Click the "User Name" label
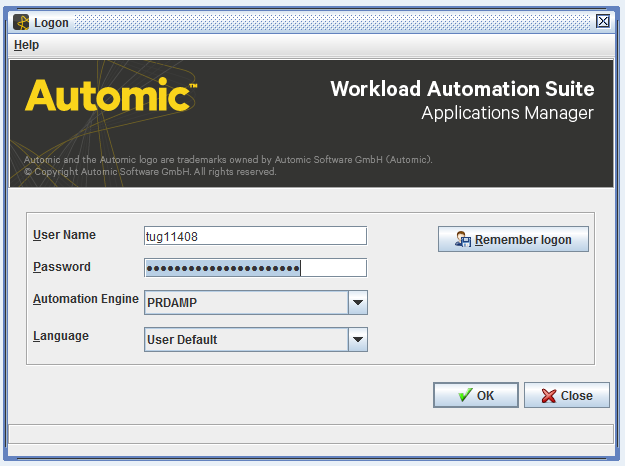Screen dimensions: 625x466 click(64, 235)
